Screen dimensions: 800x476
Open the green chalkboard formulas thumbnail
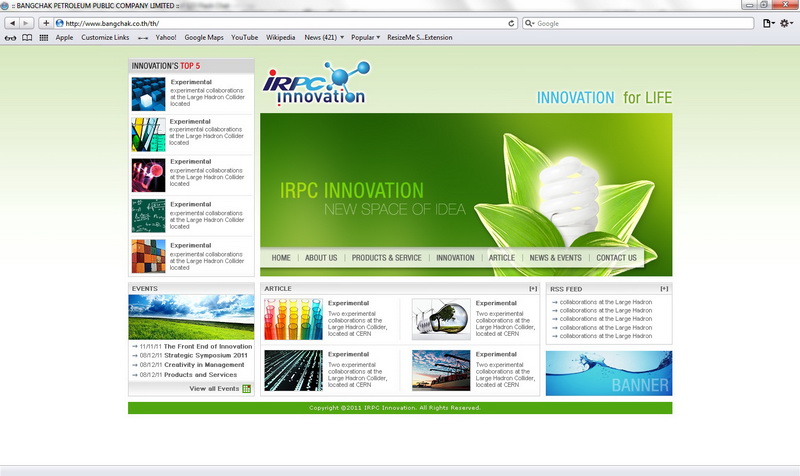(x=148, y=216)
